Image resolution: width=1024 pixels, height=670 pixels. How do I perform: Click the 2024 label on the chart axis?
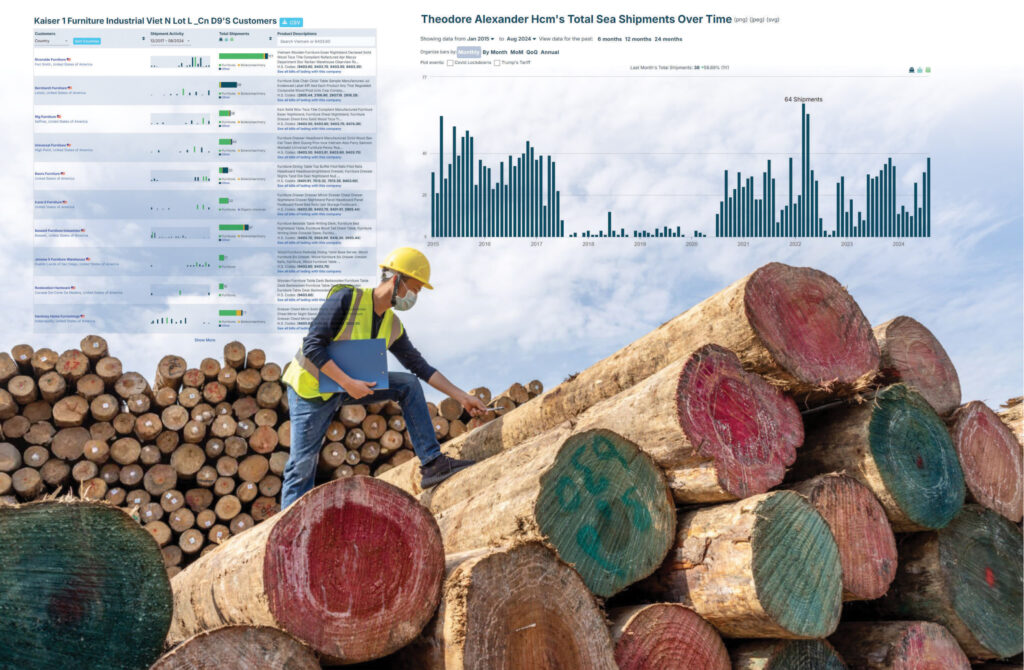899,244
